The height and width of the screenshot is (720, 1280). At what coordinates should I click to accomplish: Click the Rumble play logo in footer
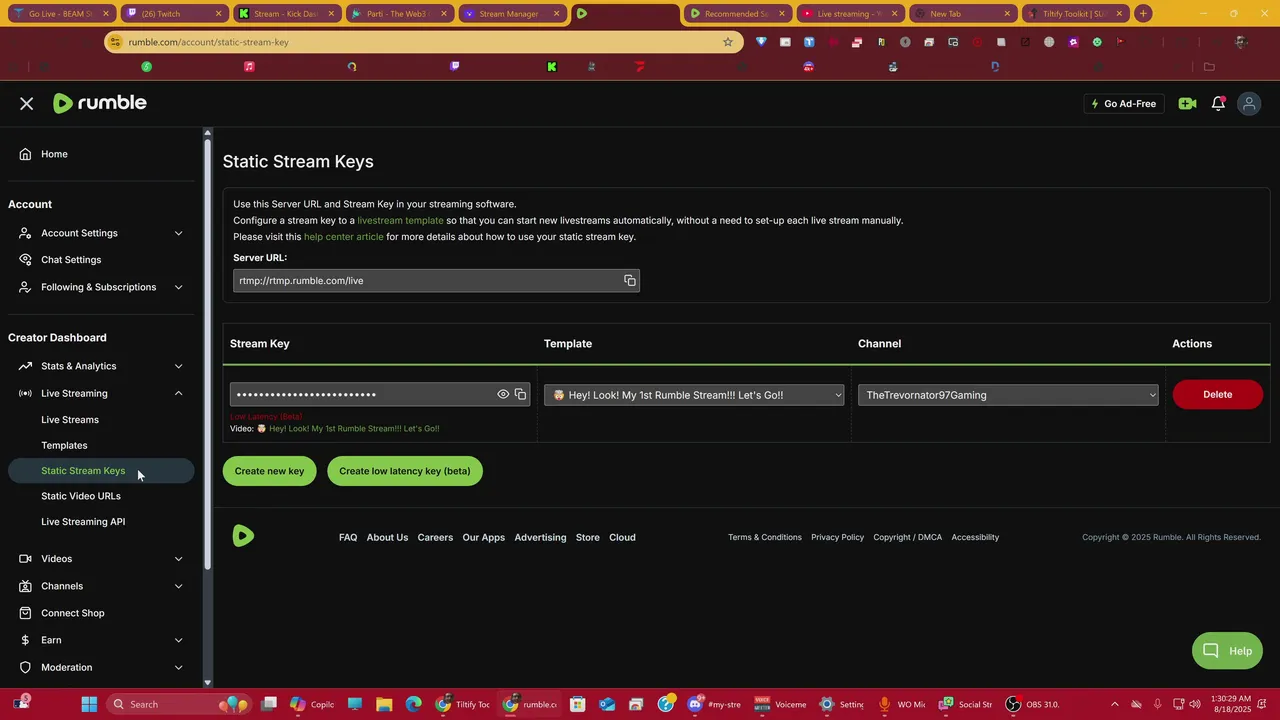[x=243, y=536]
